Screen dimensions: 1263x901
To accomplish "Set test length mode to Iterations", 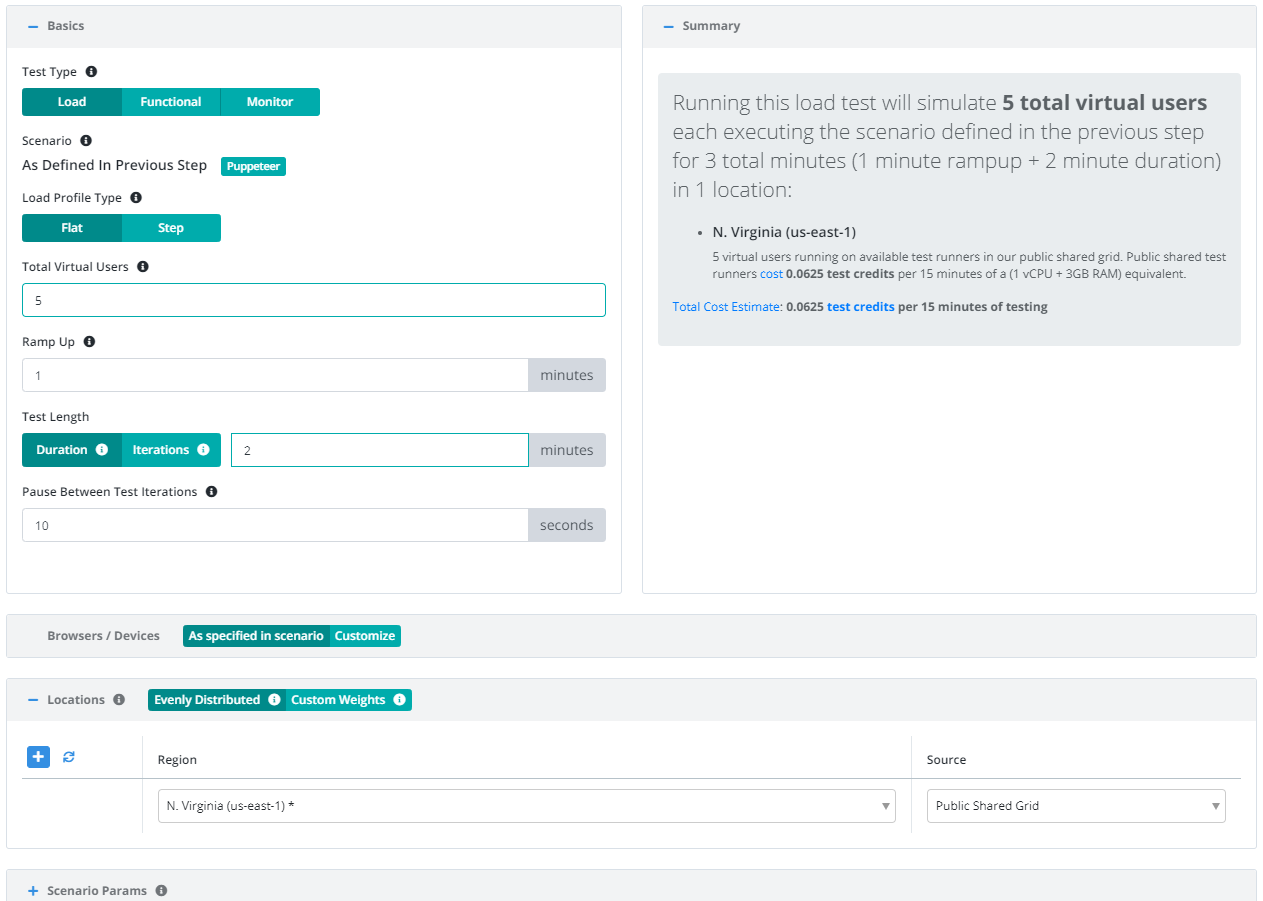I will 171,450.
